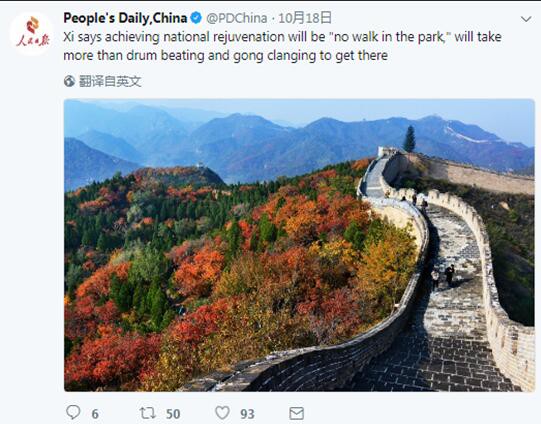Click the reply speech bubble icon
This screenshot has height=424, width=541.
pyautogui.click(x=73, y=412)
